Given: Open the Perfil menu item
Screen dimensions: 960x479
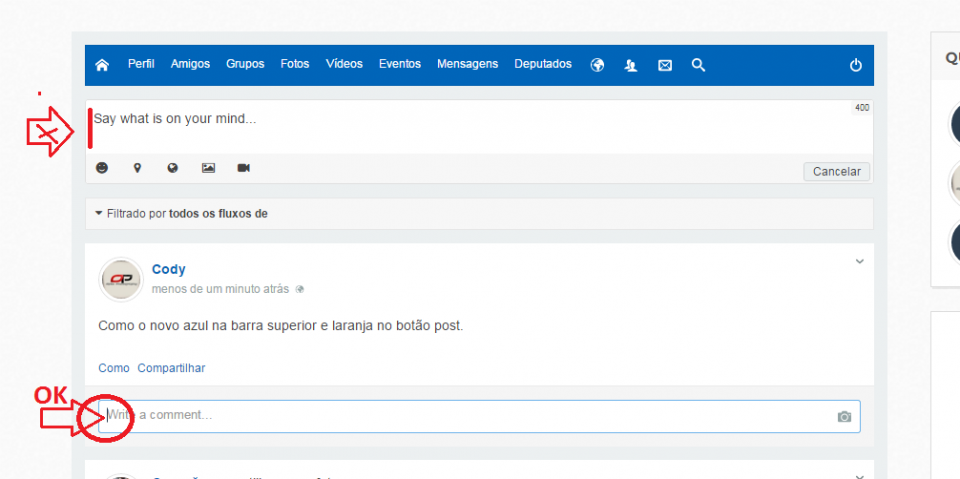Looking at the screenshot, I should click(141, 64).
